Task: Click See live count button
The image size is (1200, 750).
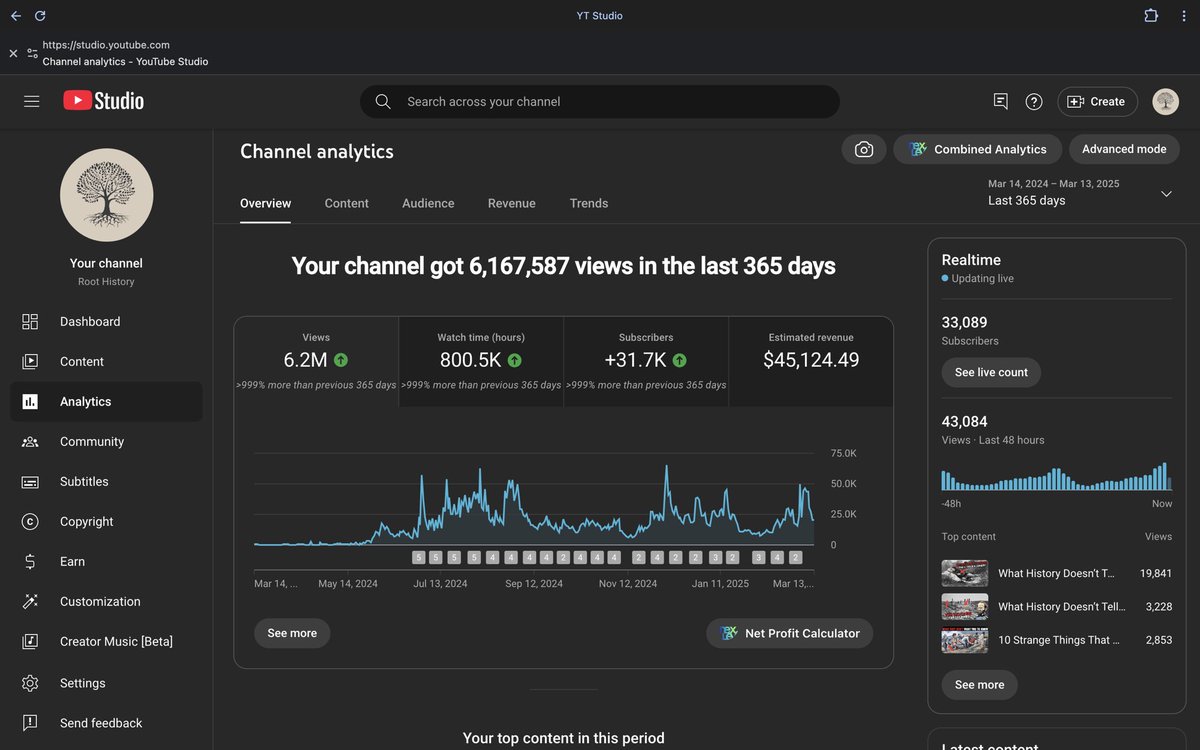Action: pos(991,372)
